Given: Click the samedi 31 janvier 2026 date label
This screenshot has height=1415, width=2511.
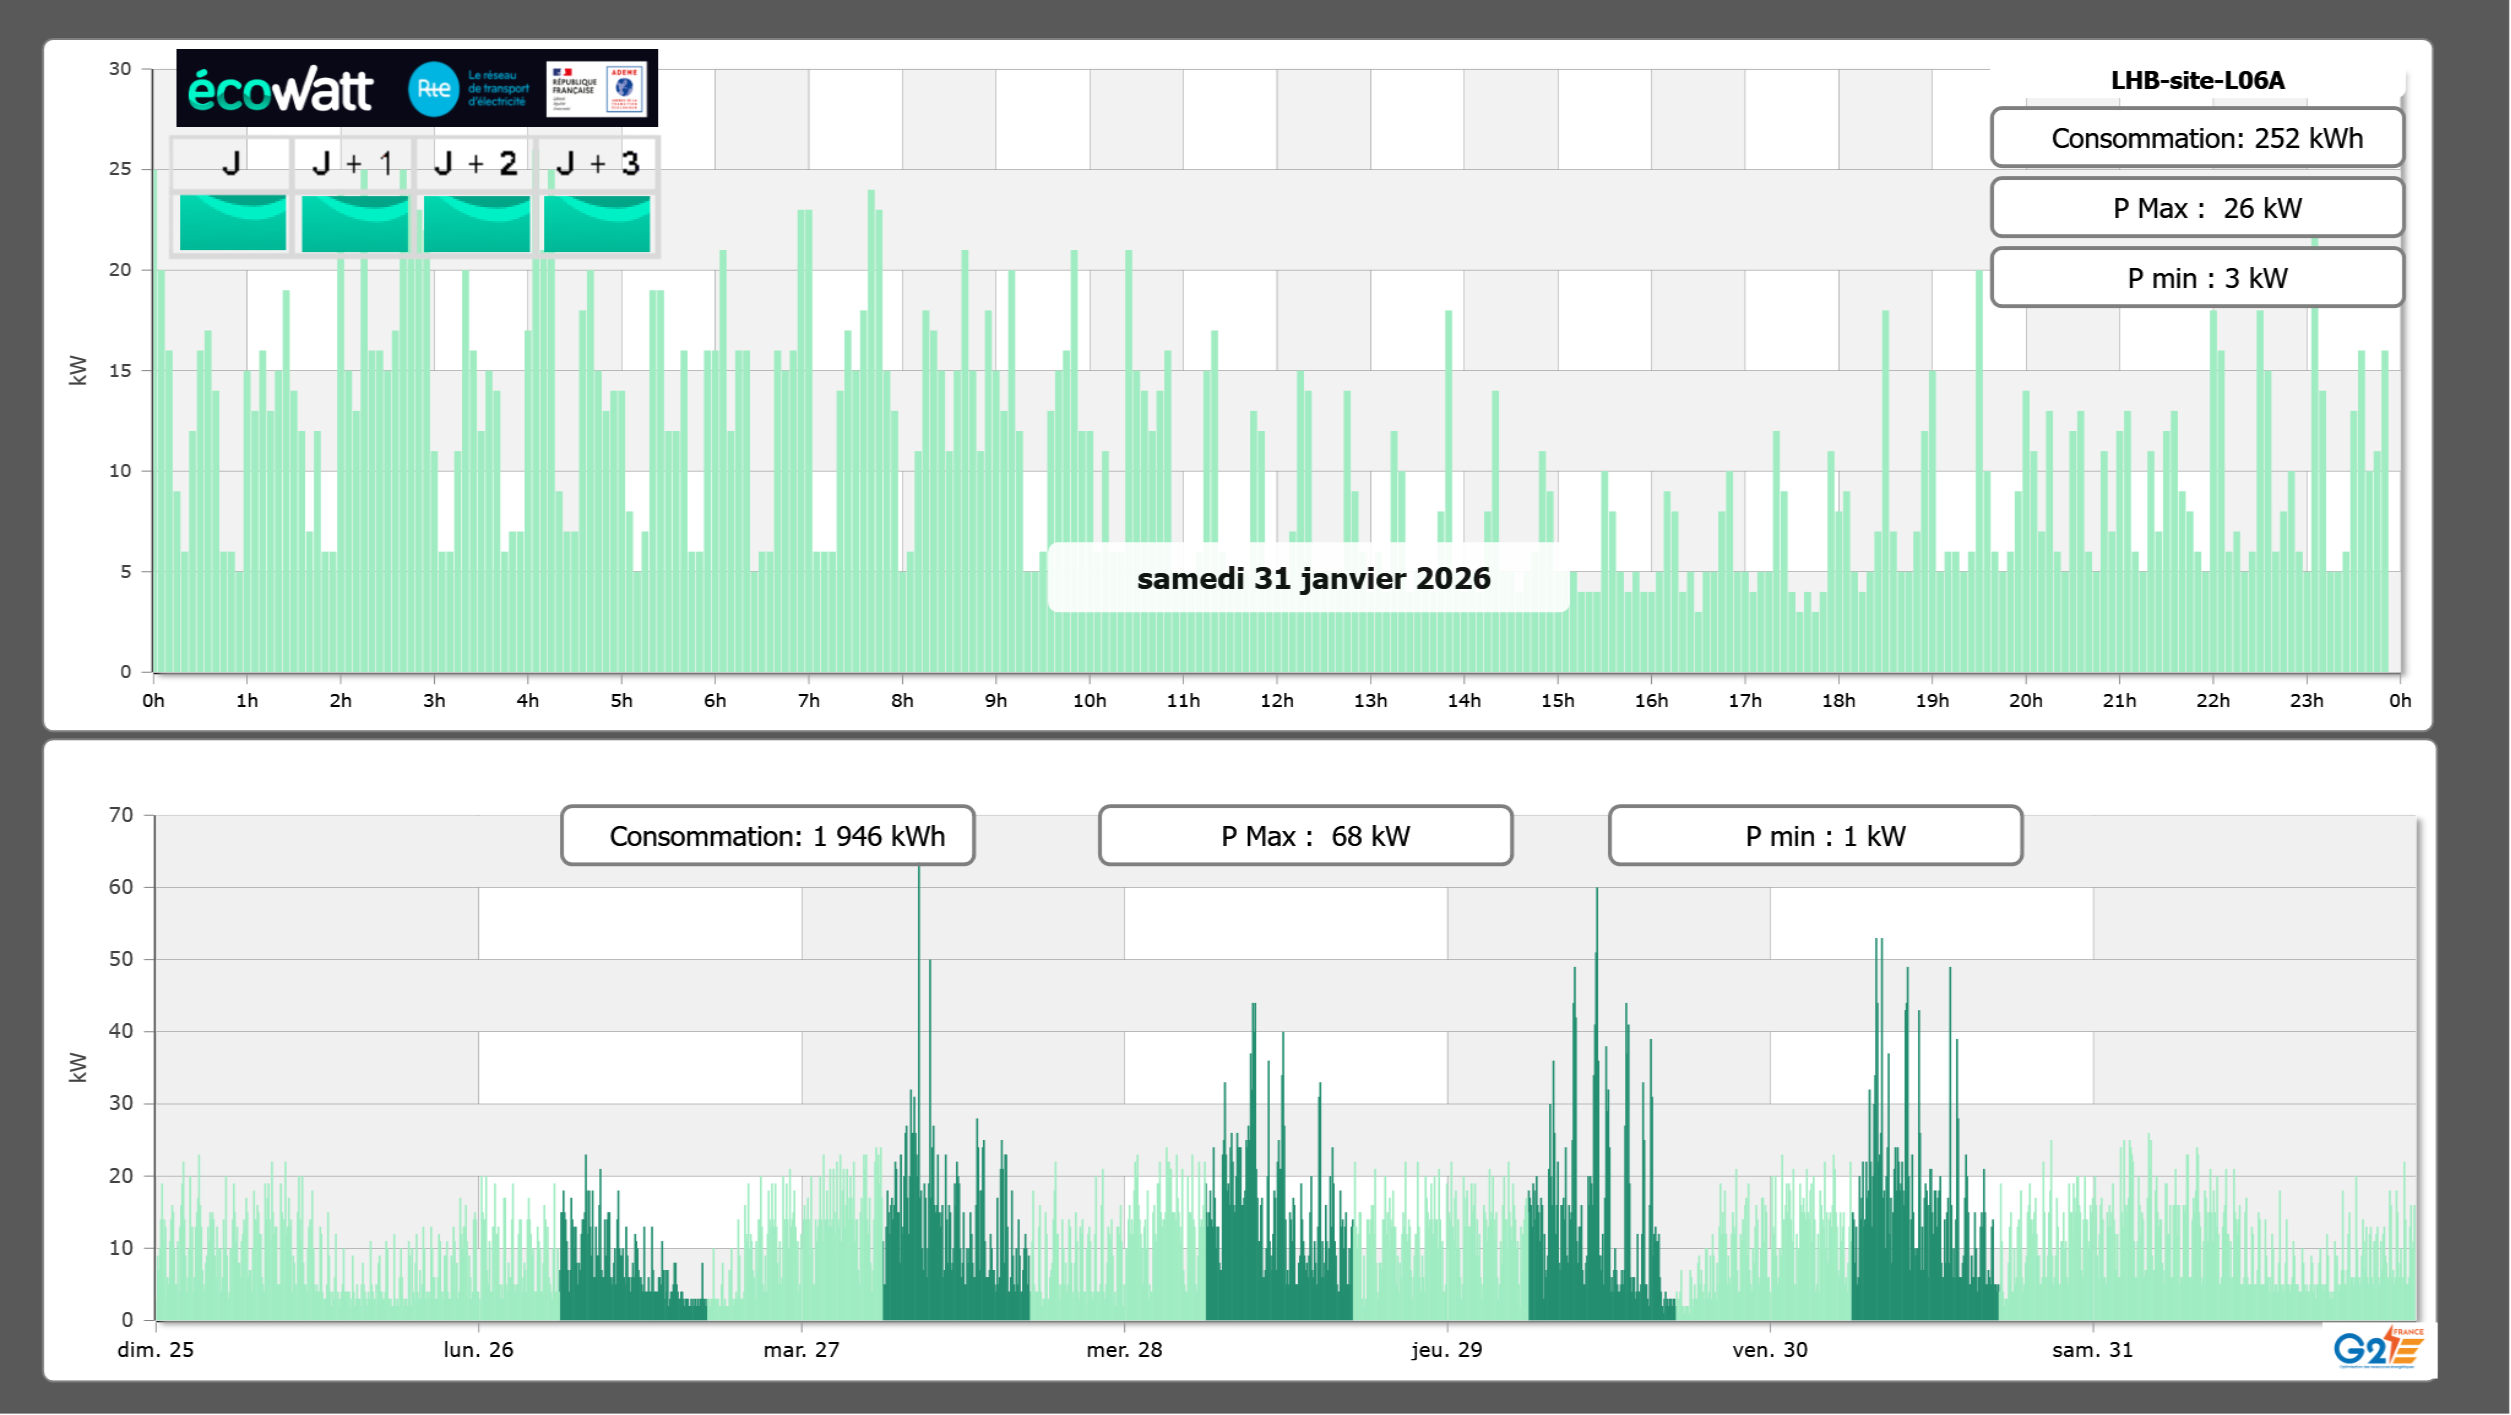Looking at the screenshot, I should (1312, 578).
